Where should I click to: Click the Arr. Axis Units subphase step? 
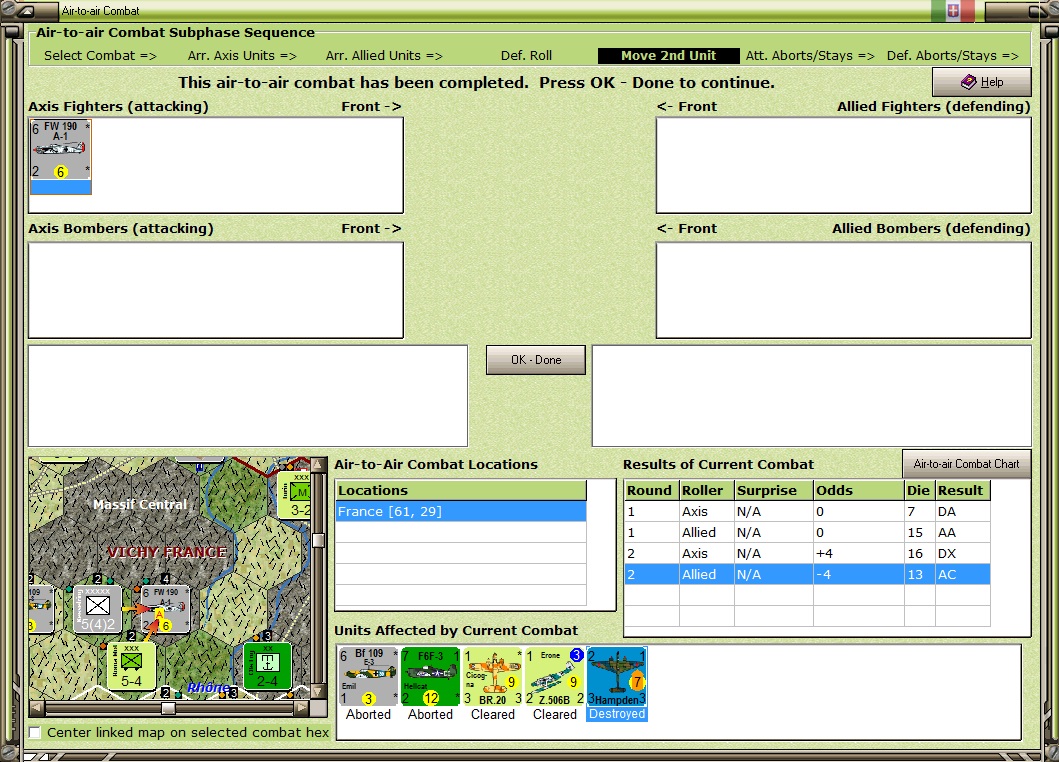point(242,55)
